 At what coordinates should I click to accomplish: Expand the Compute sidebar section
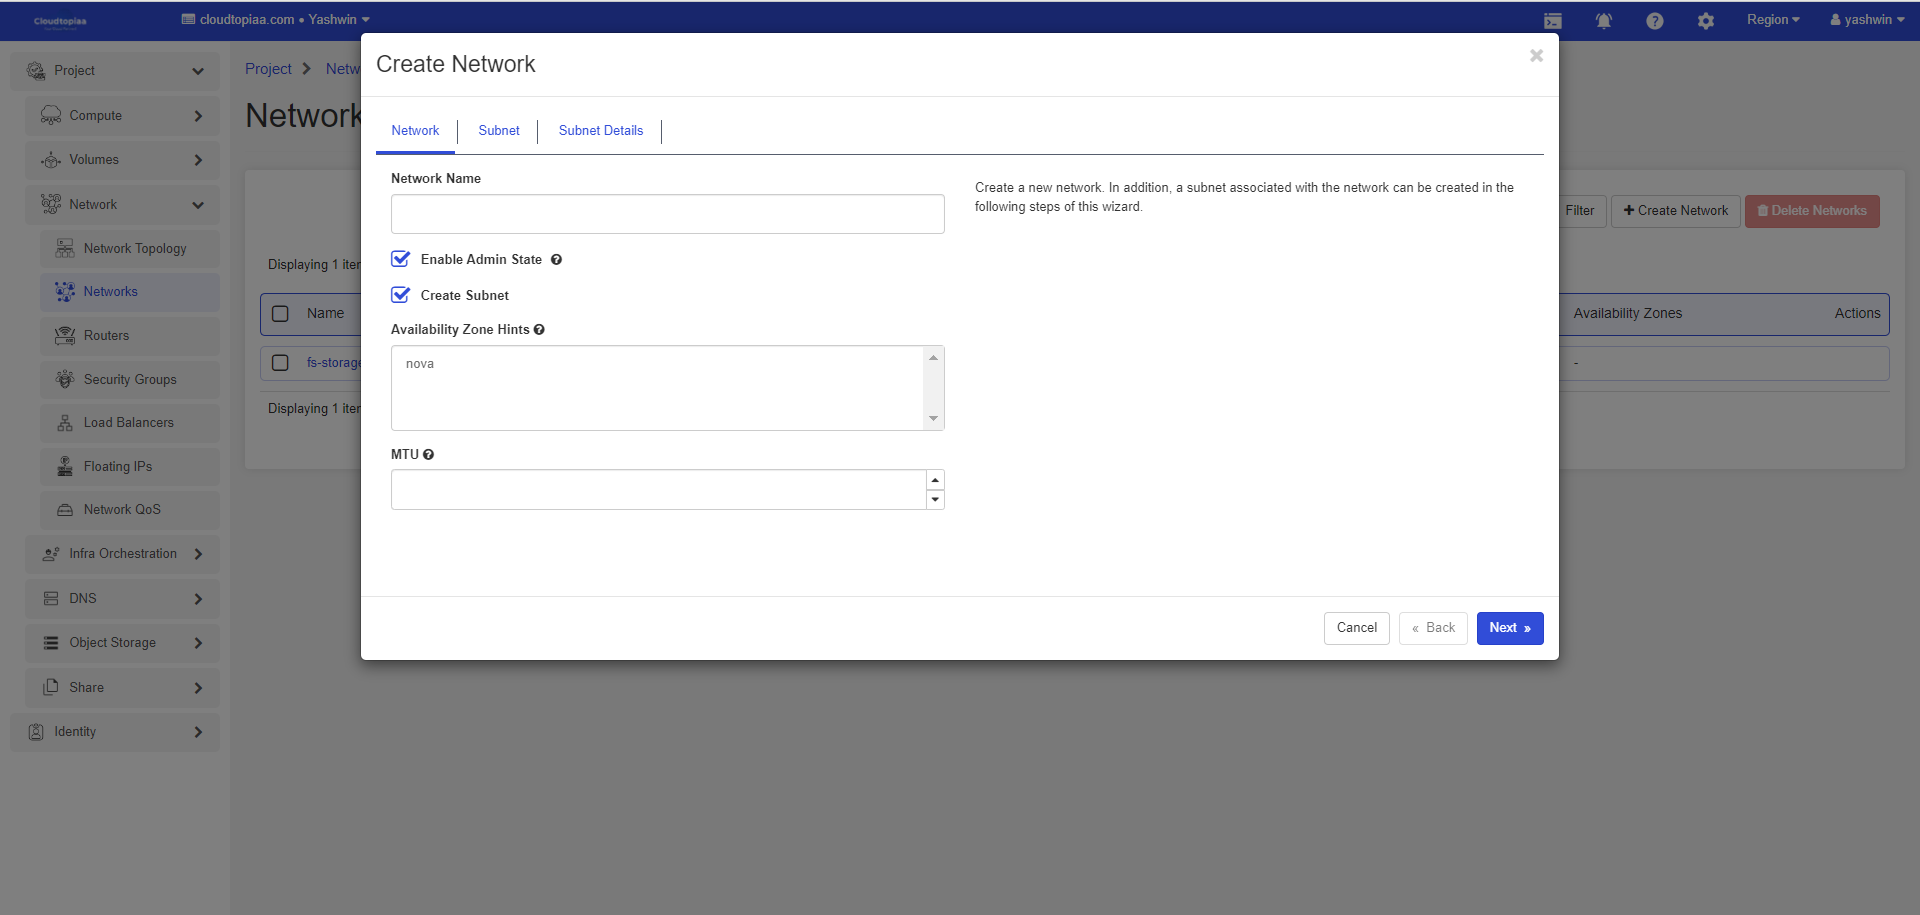pyautogui.click(x=122, y=116)
